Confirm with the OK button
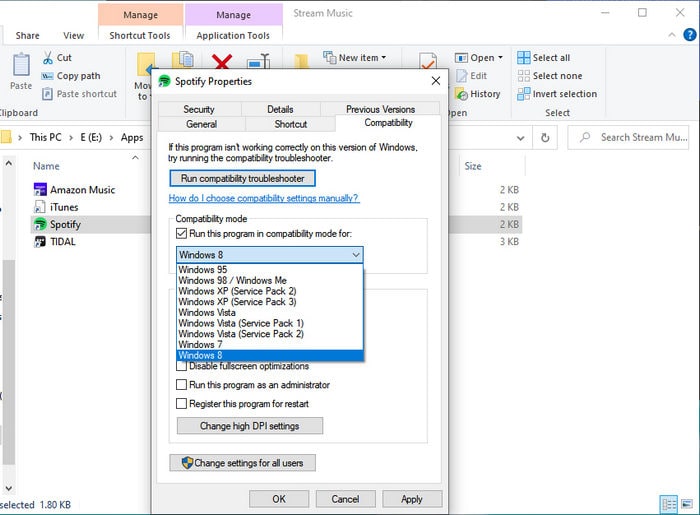This screenshot has width=700, height=515. point(279,499)
